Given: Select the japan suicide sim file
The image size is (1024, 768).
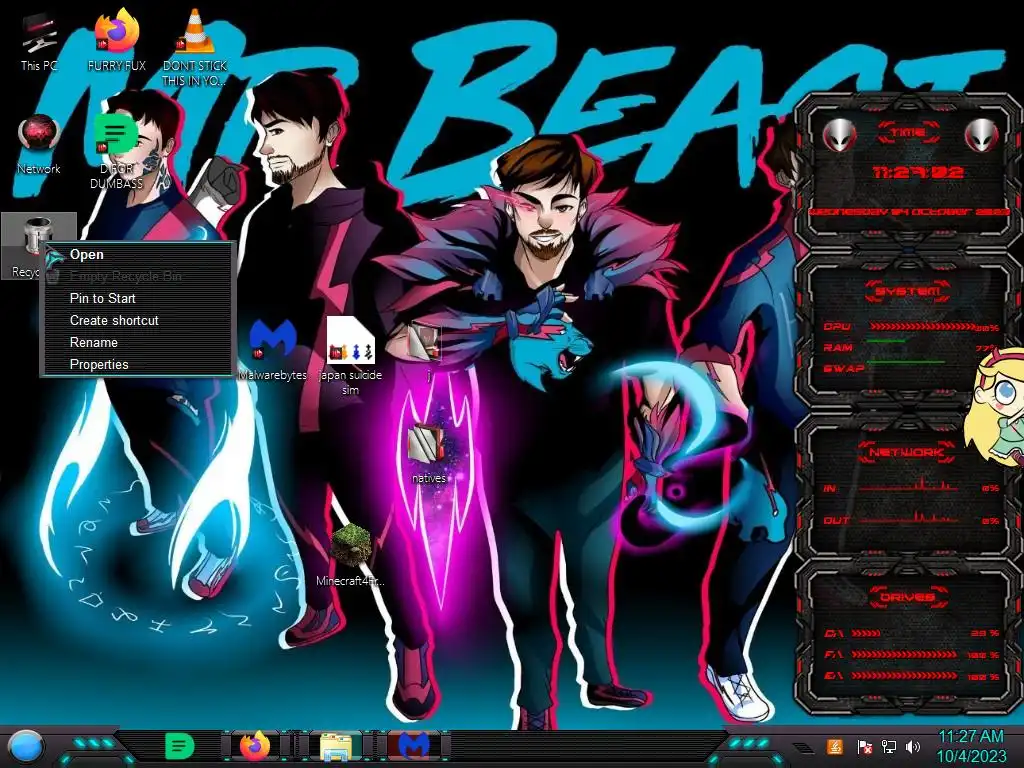Looking at the screenshot, I should 350,356.
